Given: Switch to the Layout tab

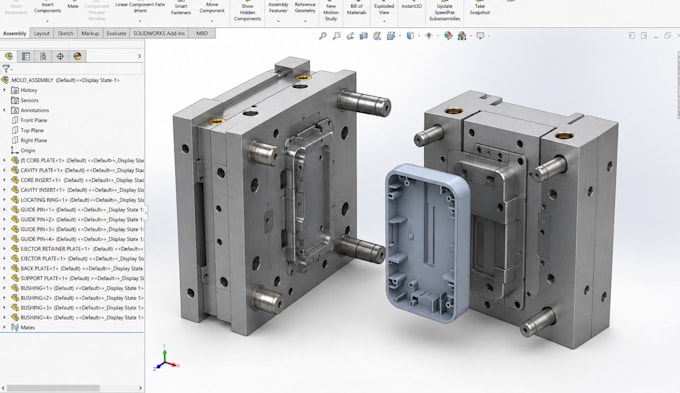Looking at the screenshot, I should 42,33.
